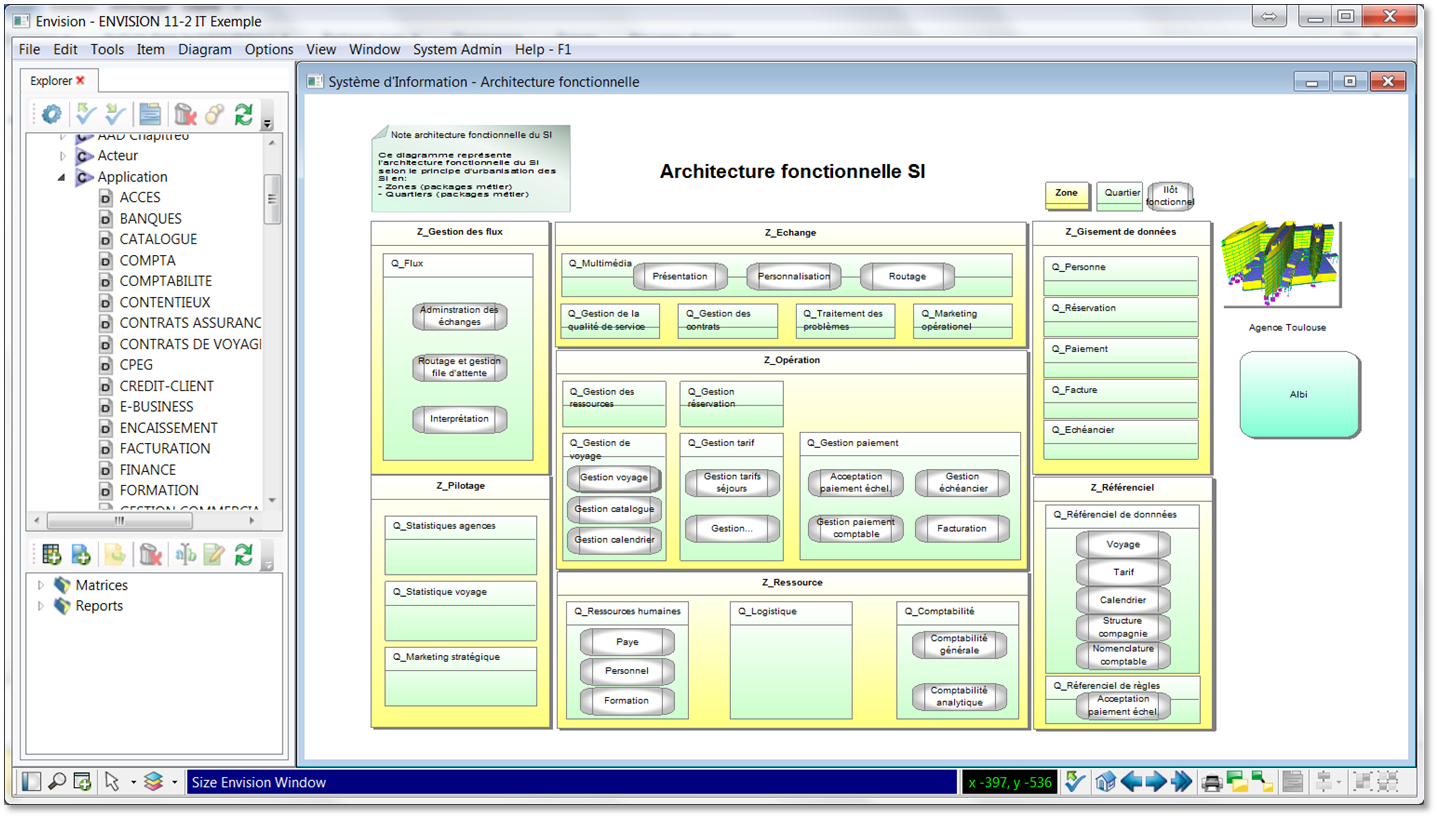The width and height of the screenshot is (1437, 818).
Task: Click the blue gear icon in Explorer toolbar
Action: (51, 114)
